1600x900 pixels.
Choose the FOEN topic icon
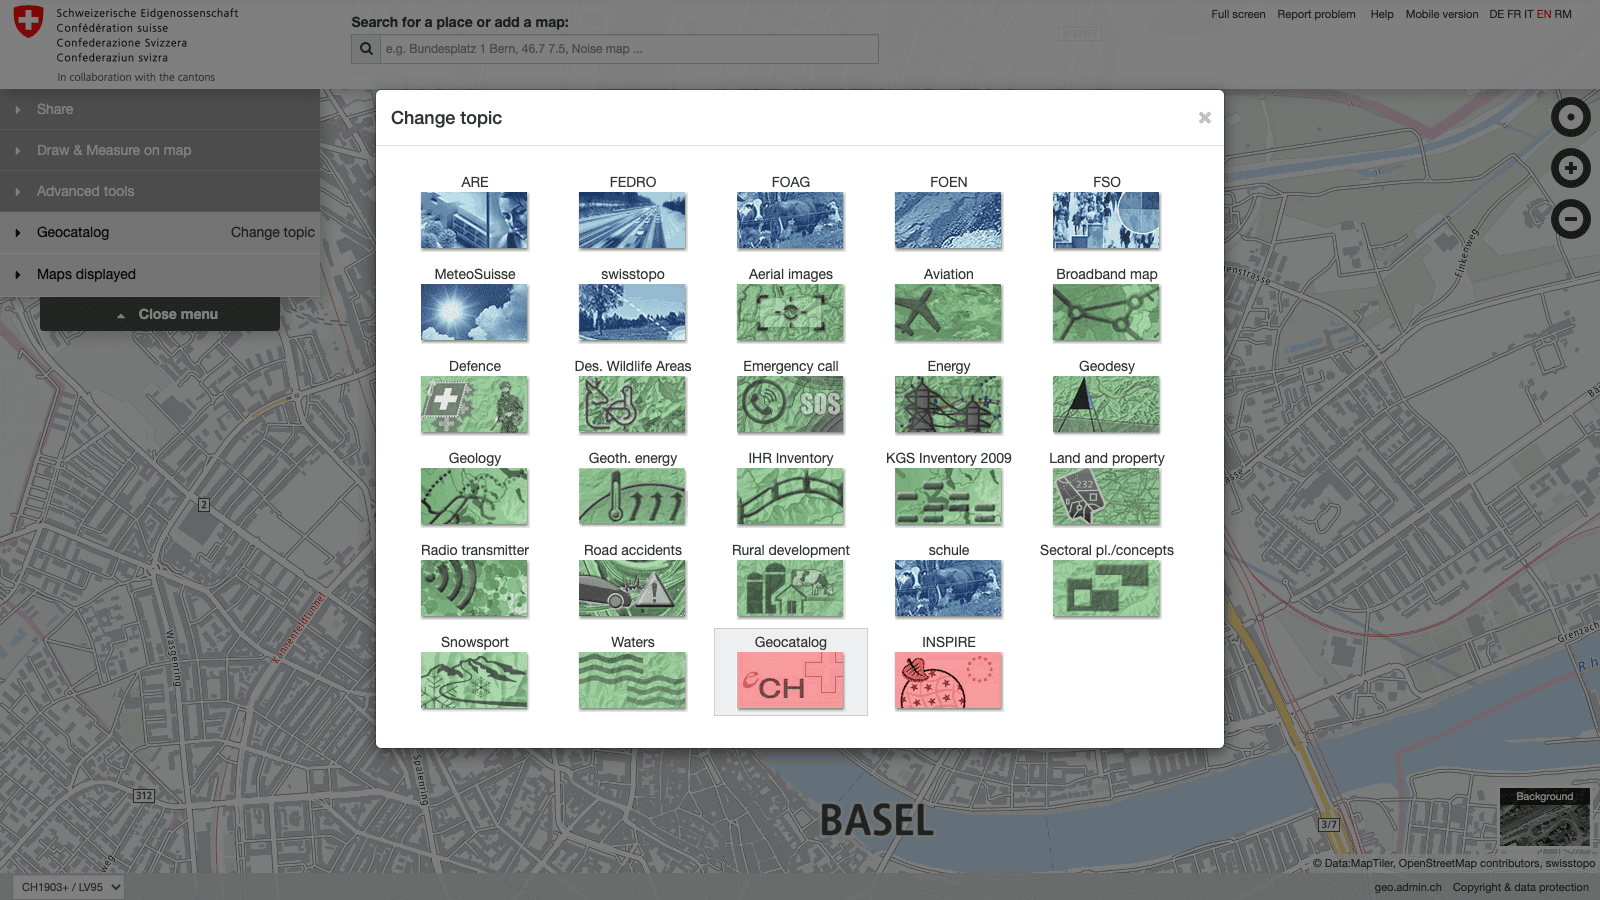point(948,220)
